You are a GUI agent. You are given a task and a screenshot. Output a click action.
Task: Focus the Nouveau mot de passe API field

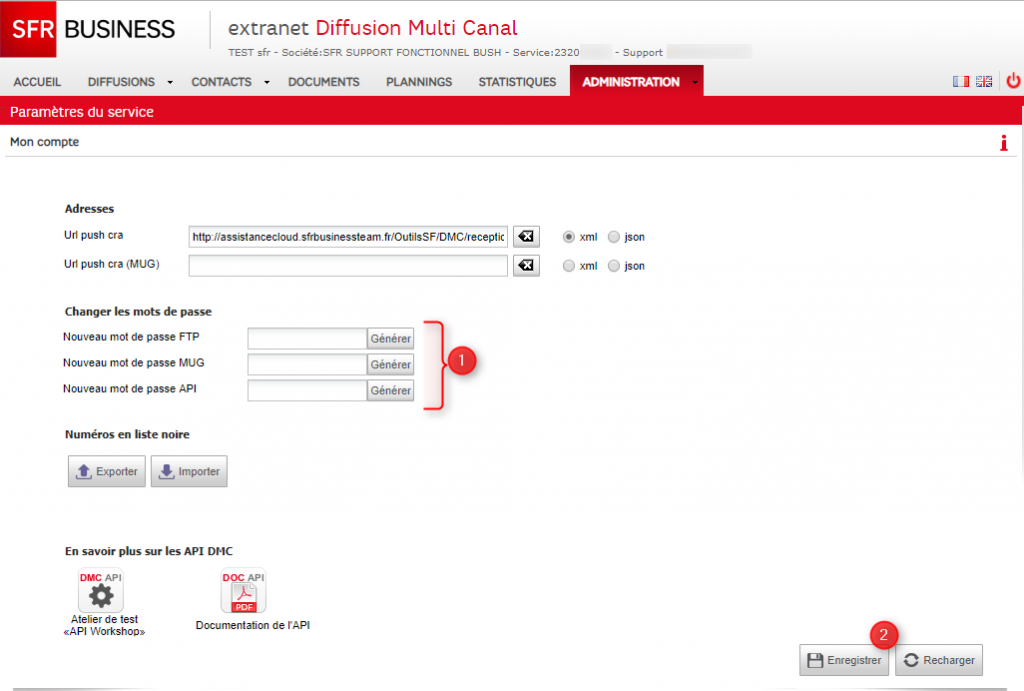(307, 390)
